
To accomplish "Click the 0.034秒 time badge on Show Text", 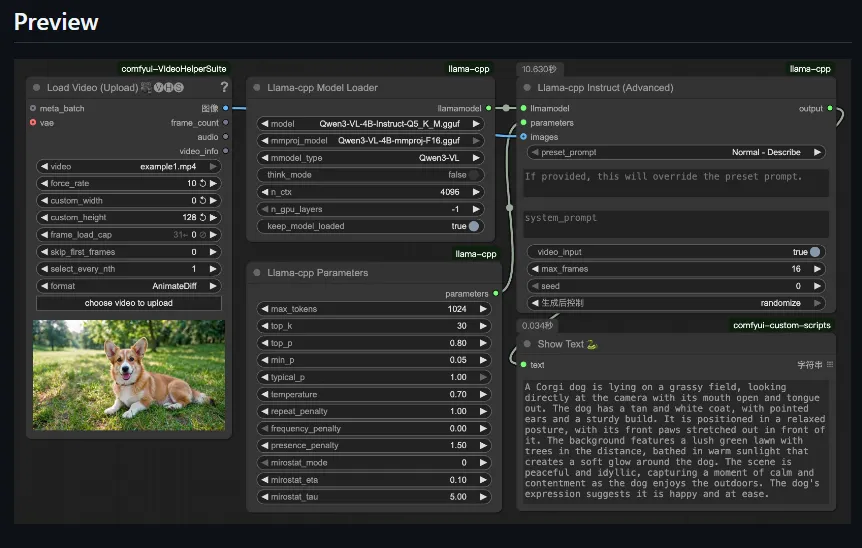I will point(538,325).
